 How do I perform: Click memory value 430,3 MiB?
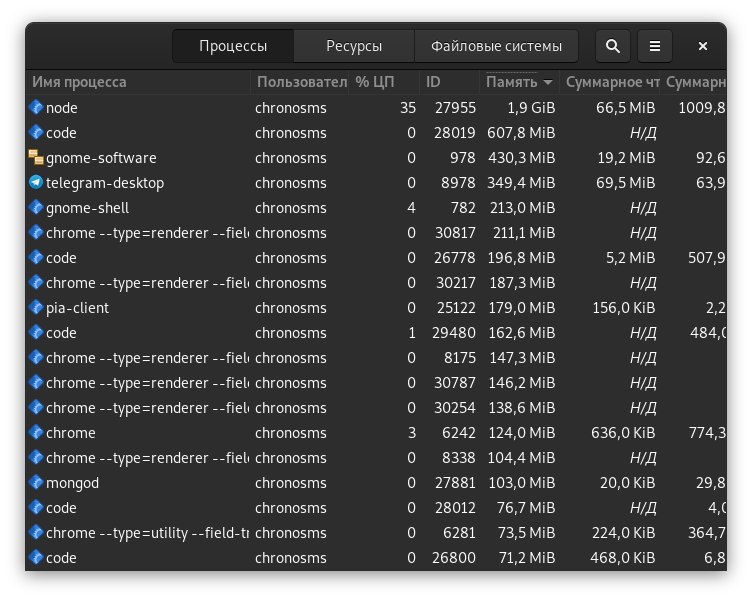522,158
